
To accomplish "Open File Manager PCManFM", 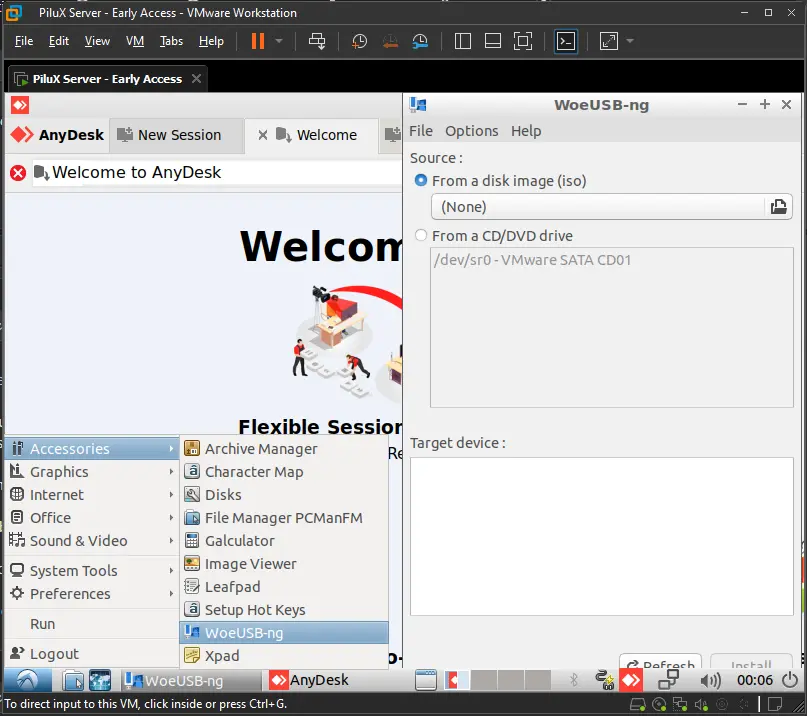I will [284, 517].
